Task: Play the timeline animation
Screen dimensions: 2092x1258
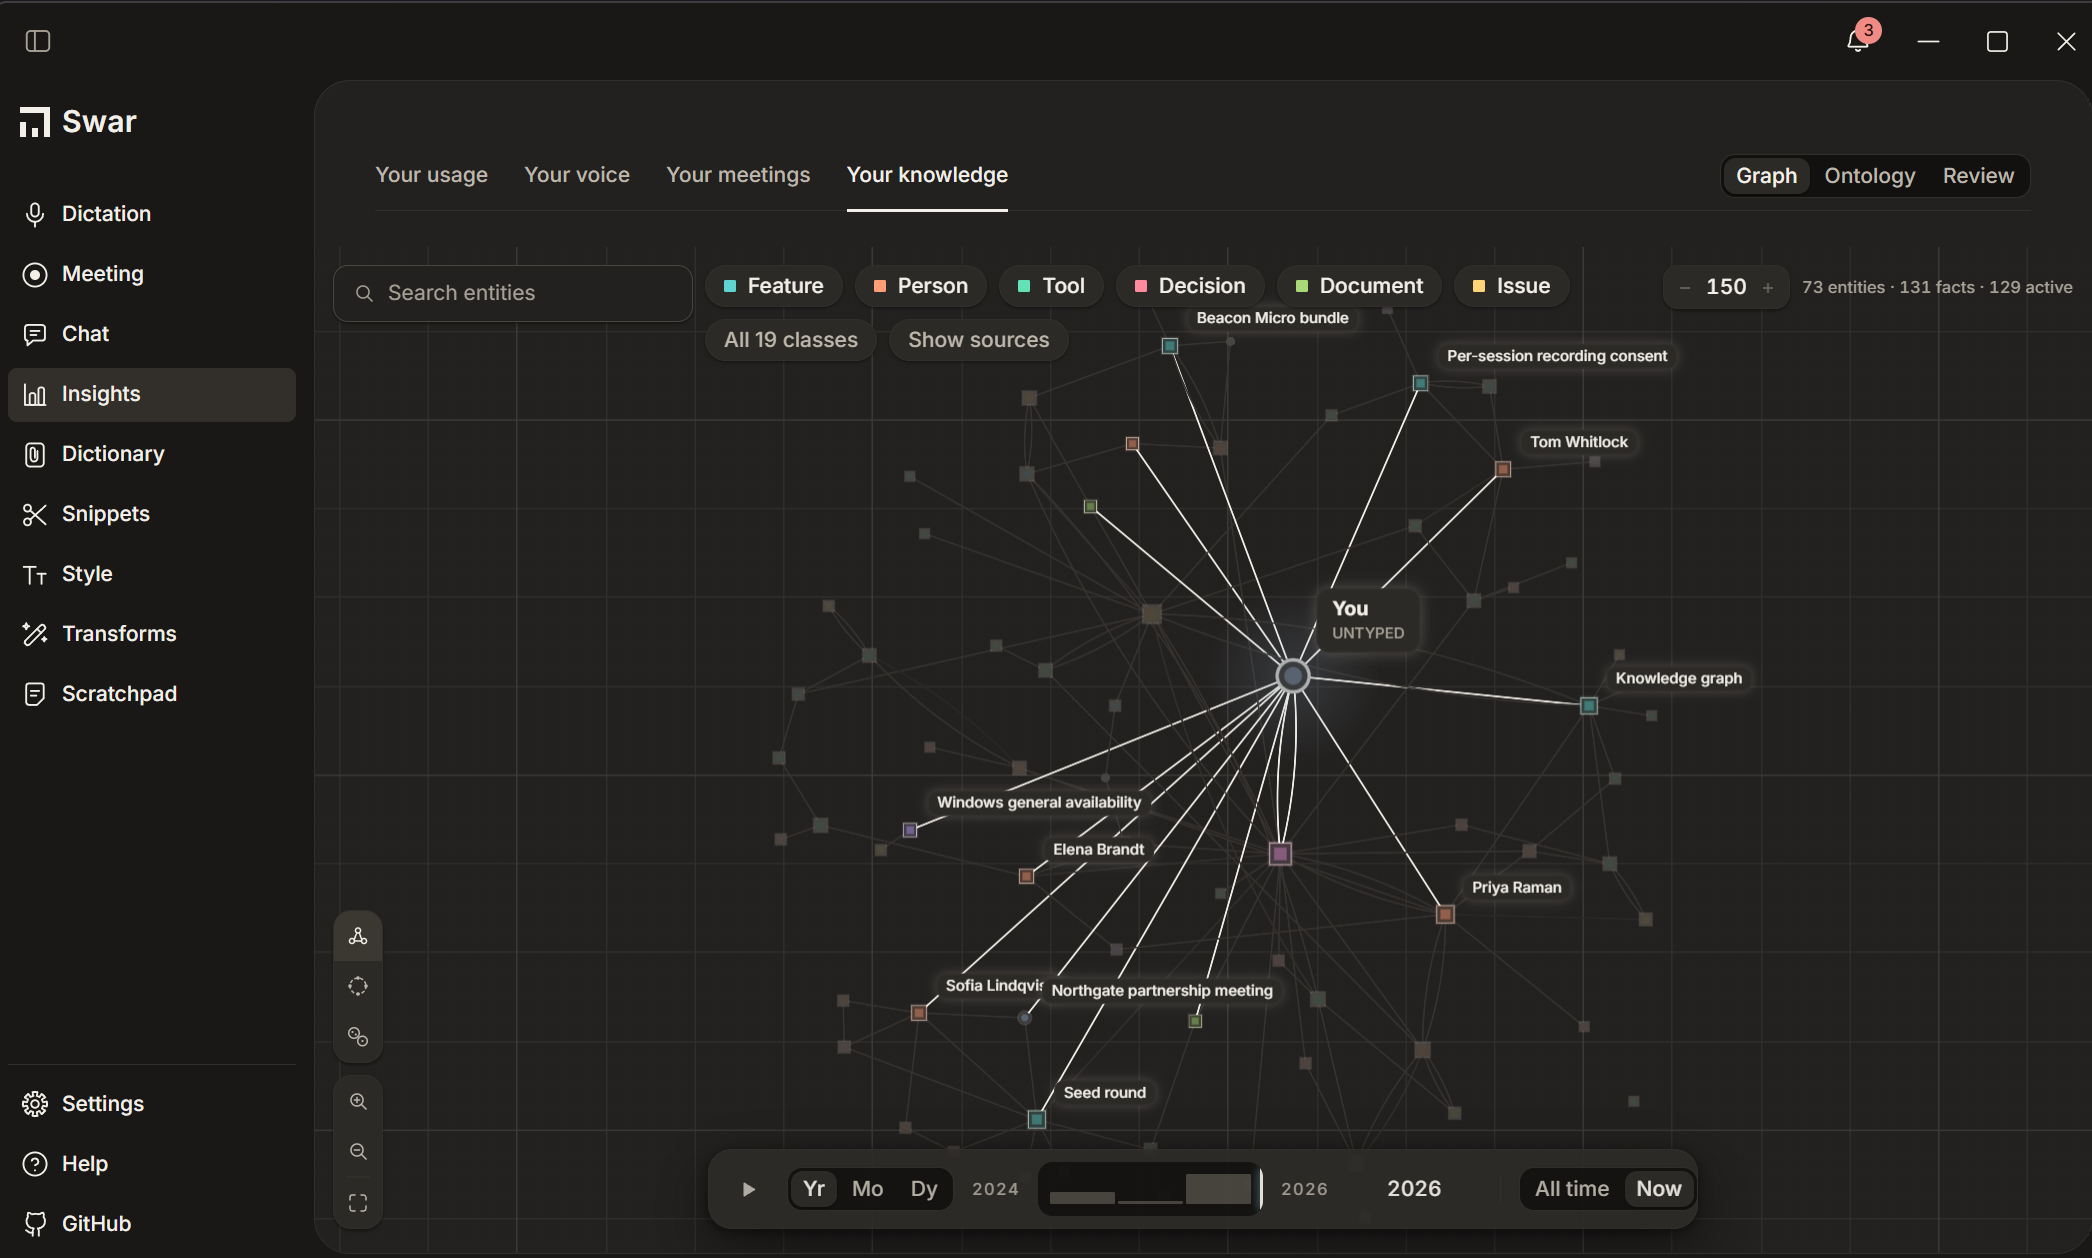Action: 749,1189
